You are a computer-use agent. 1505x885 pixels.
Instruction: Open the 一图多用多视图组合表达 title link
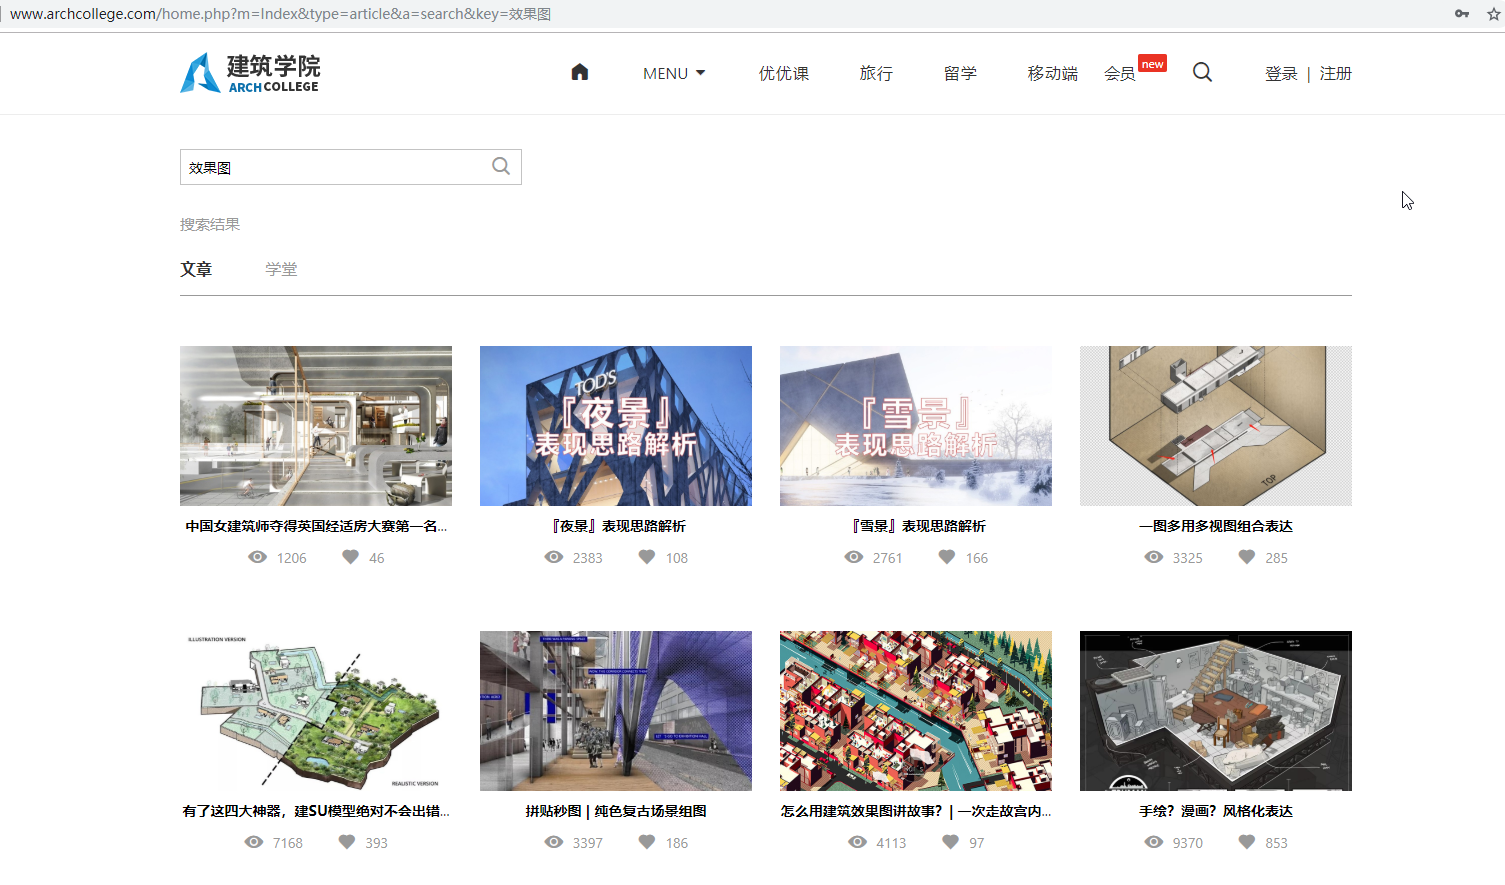pyautogui.click(x=1216, y=526)
